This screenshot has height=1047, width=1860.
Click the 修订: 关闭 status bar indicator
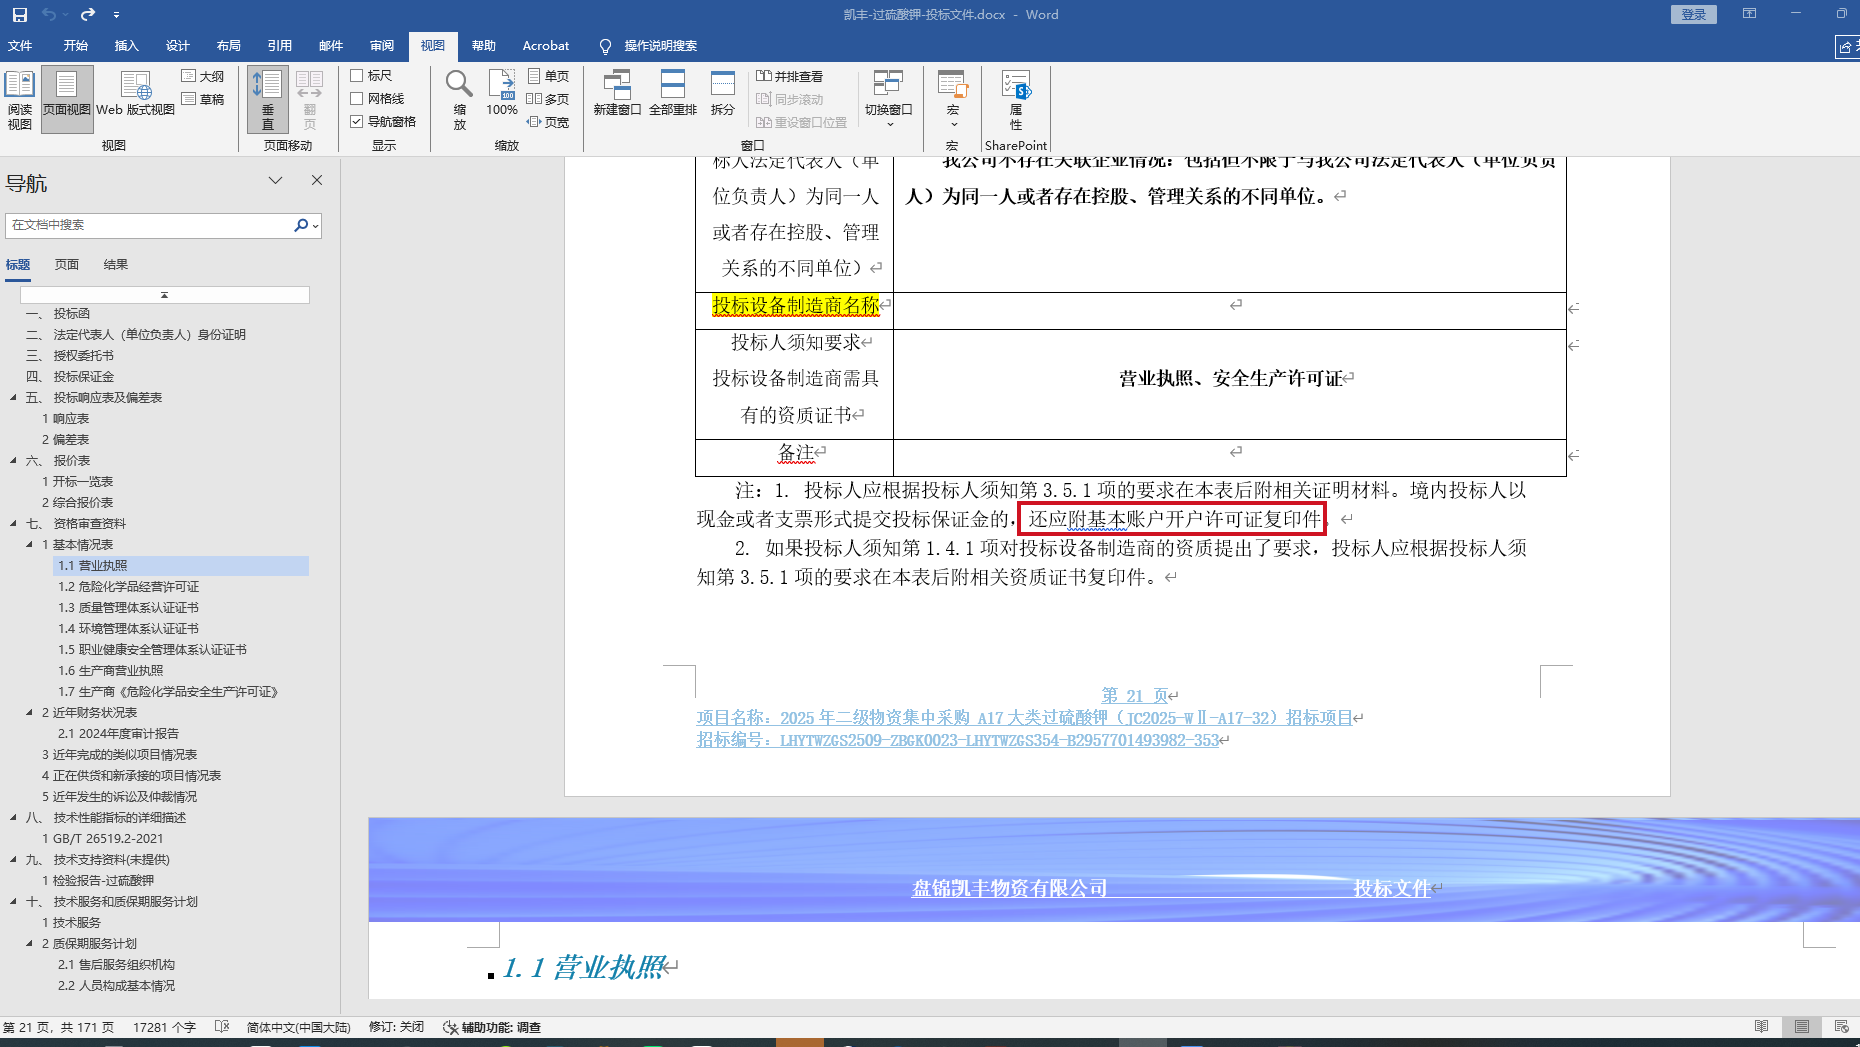point(396,1027)
